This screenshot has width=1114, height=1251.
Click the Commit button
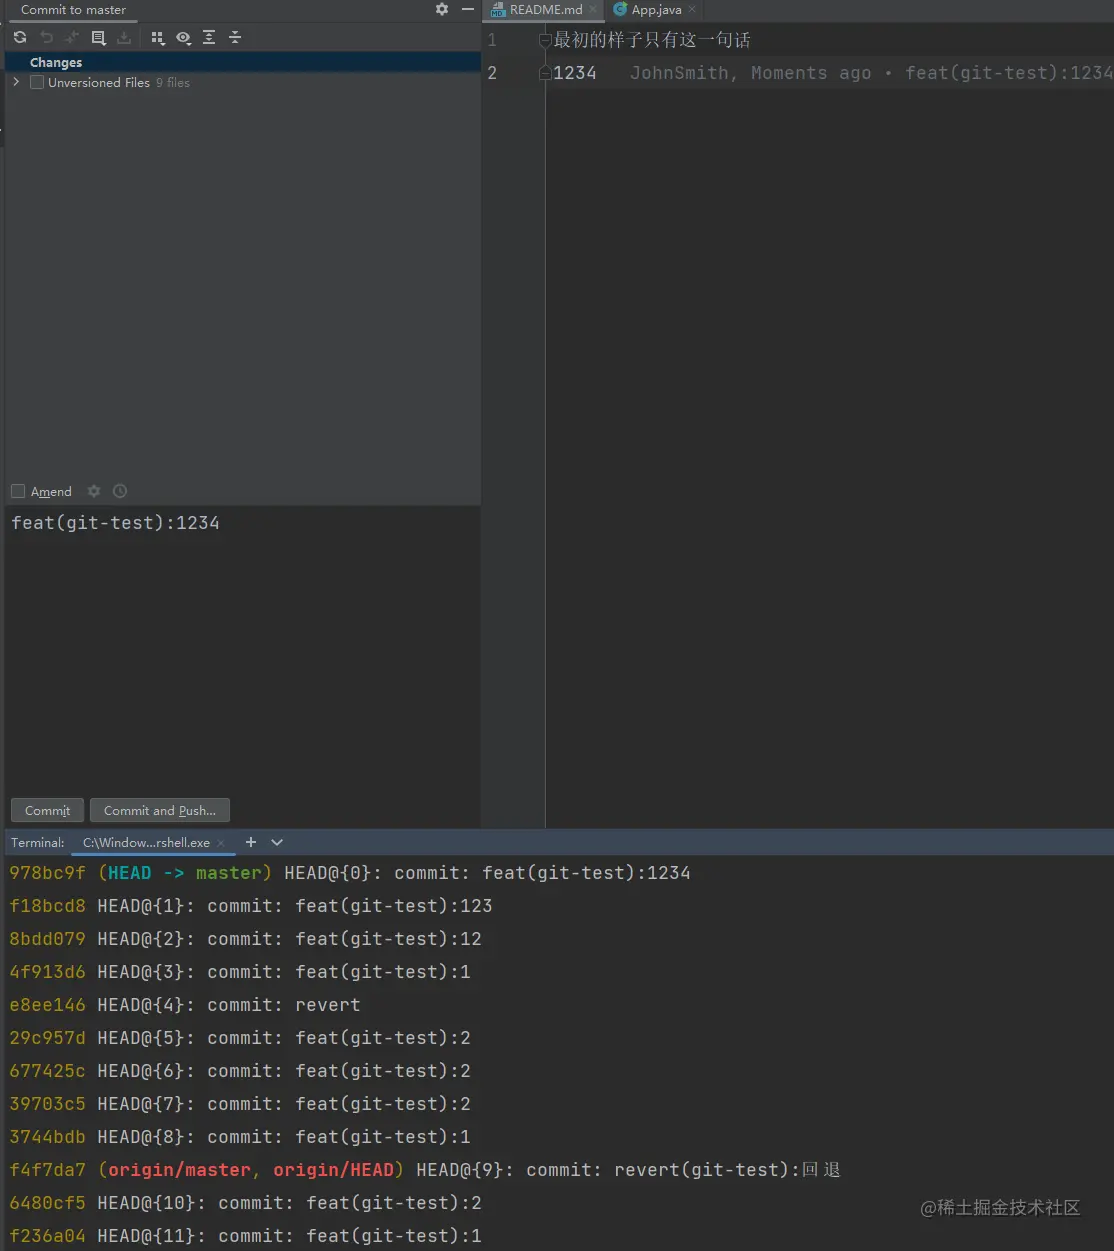point(47,810)
